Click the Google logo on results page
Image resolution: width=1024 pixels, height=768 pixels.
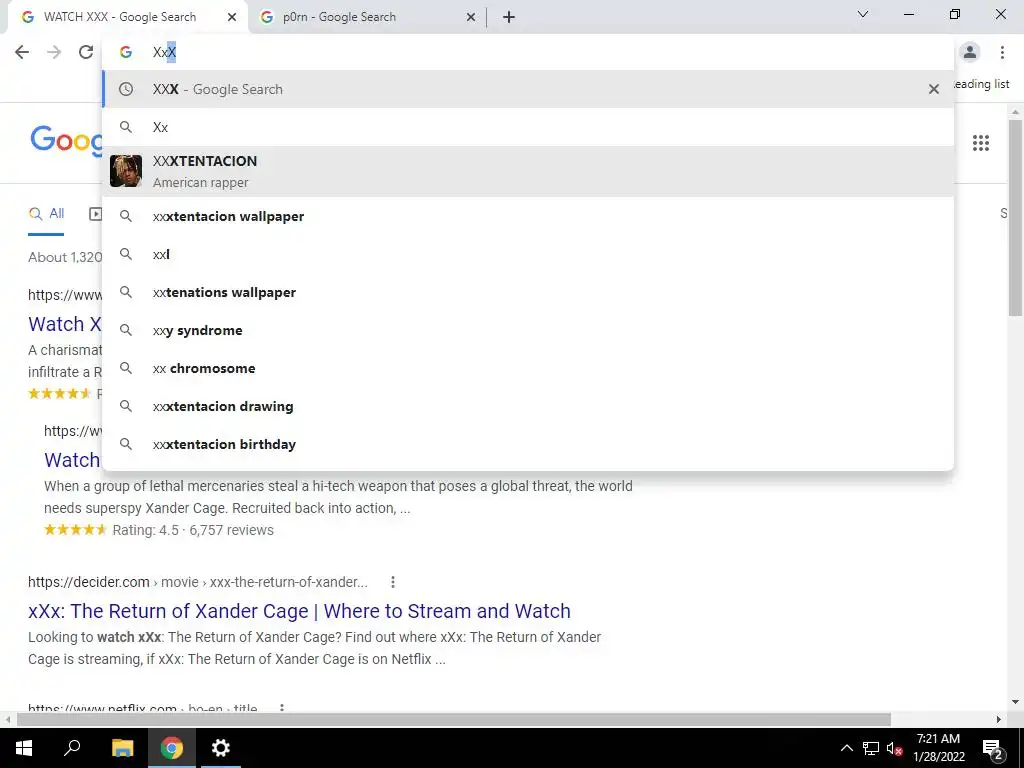click(67, 139)
